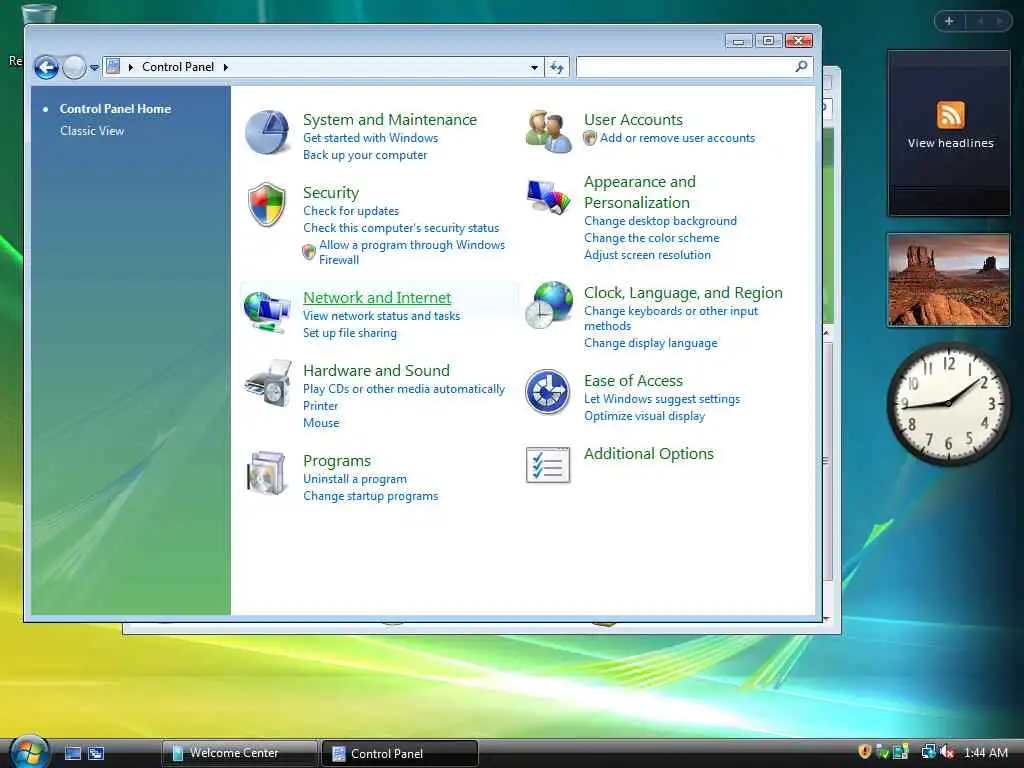Open System and Maintenance heading link

coord(390,120)
